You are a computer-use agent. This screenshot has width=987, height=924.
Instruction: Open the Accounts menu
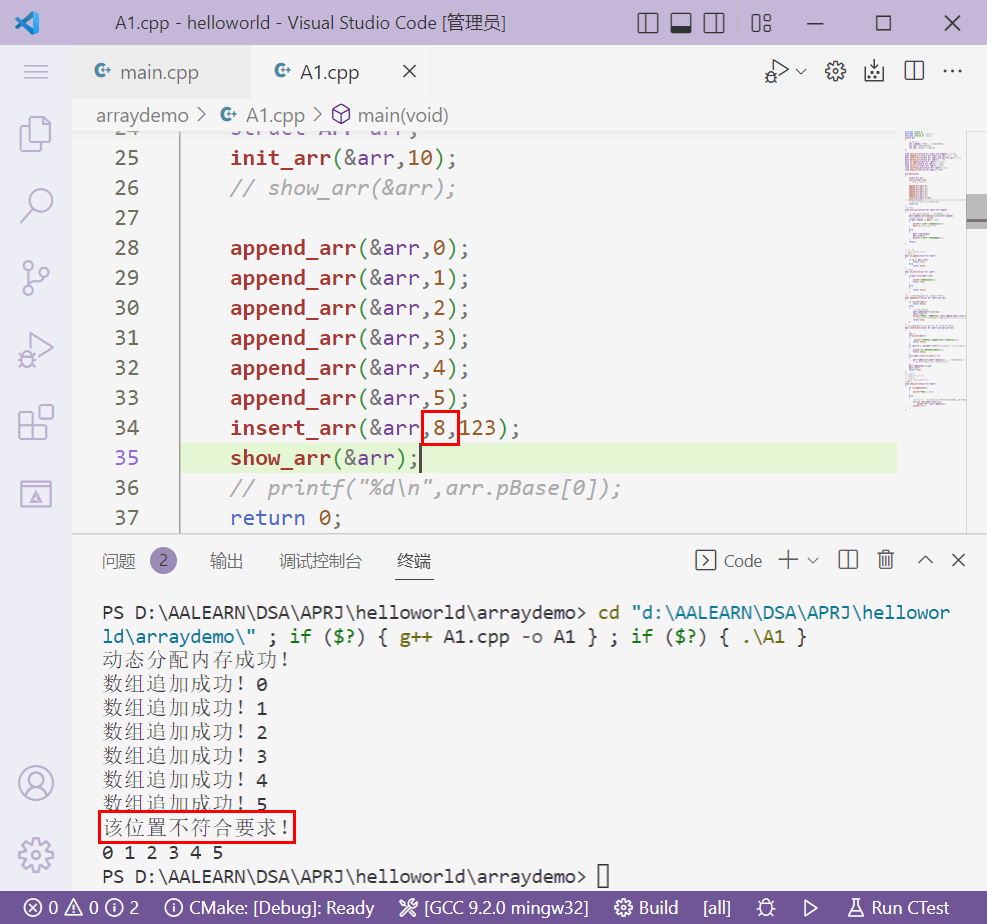click(x=36, y=782)
